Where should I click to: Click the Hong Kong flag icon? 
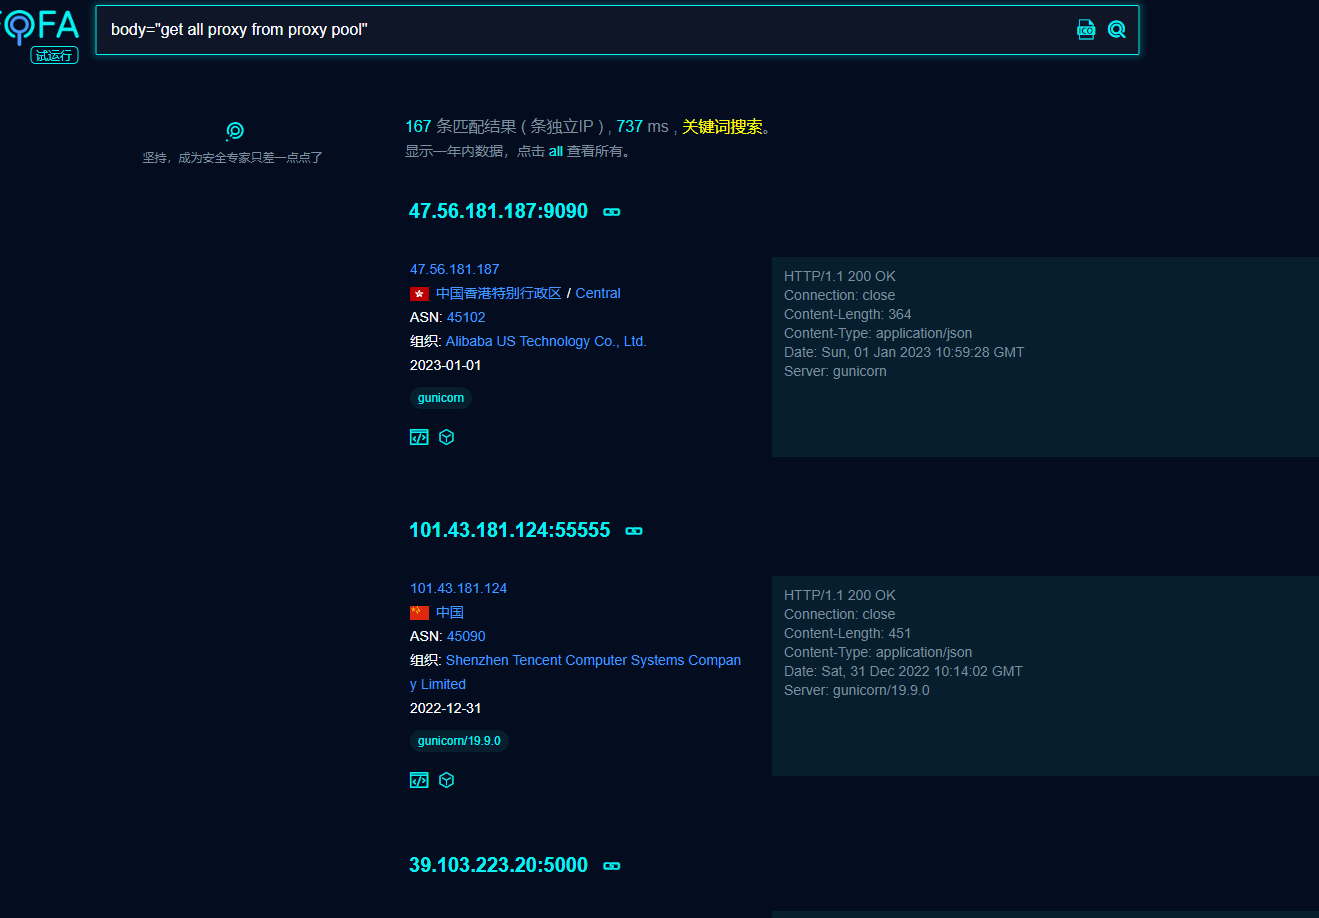pos(420,294)
